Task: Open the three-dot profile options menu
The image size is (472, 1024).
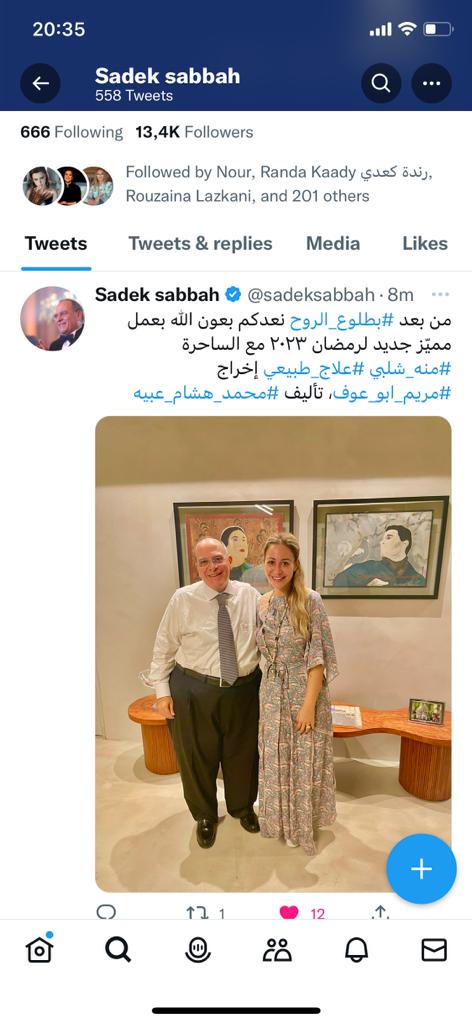Action: click(x=432, y=83)
